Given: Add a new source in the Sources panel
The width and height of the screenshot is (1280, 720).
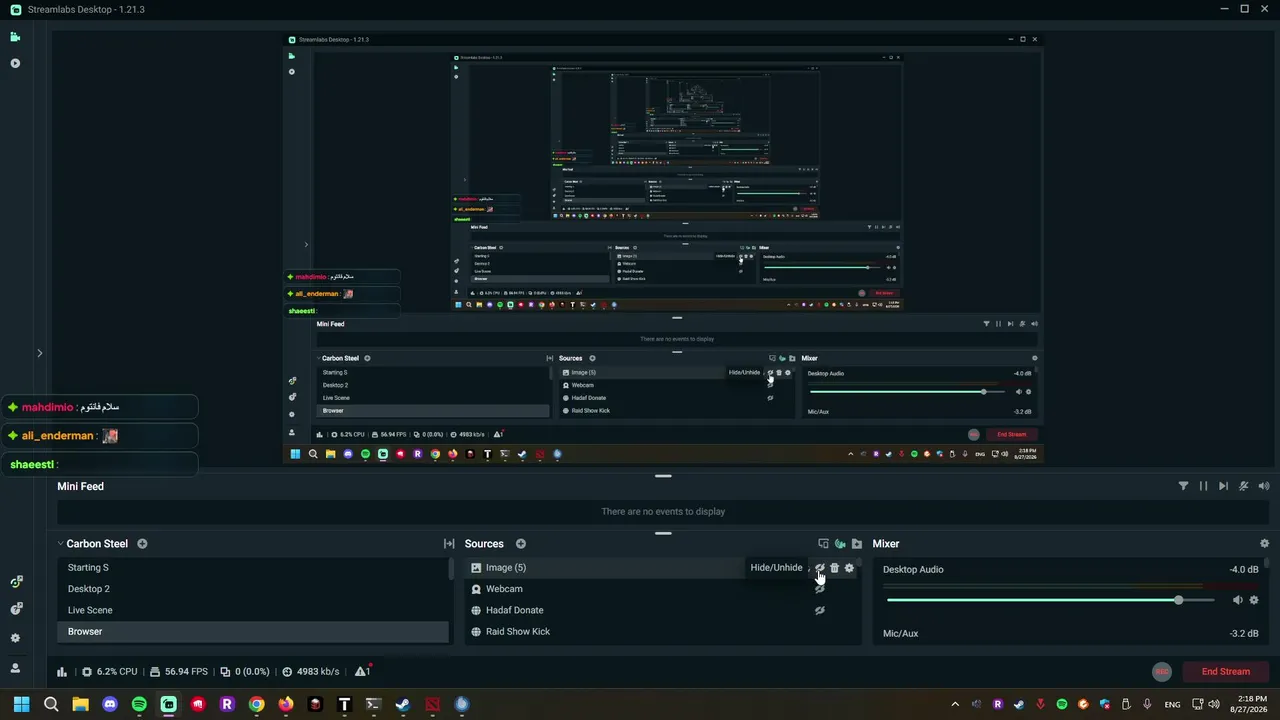Looking at the screenshot, I should [521, 544].
